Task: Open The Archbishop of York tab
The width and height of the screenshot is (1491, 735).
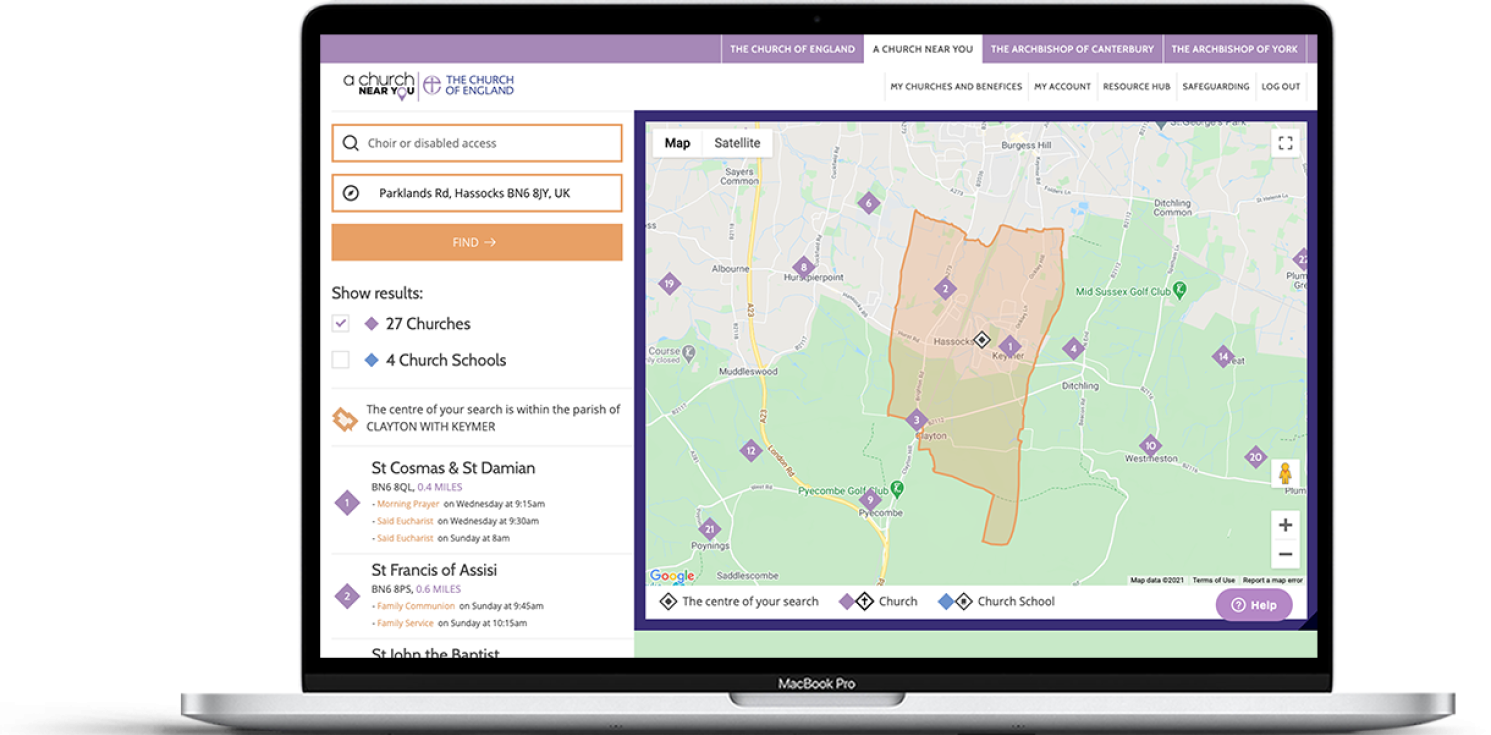Action: coord(1235,49)
